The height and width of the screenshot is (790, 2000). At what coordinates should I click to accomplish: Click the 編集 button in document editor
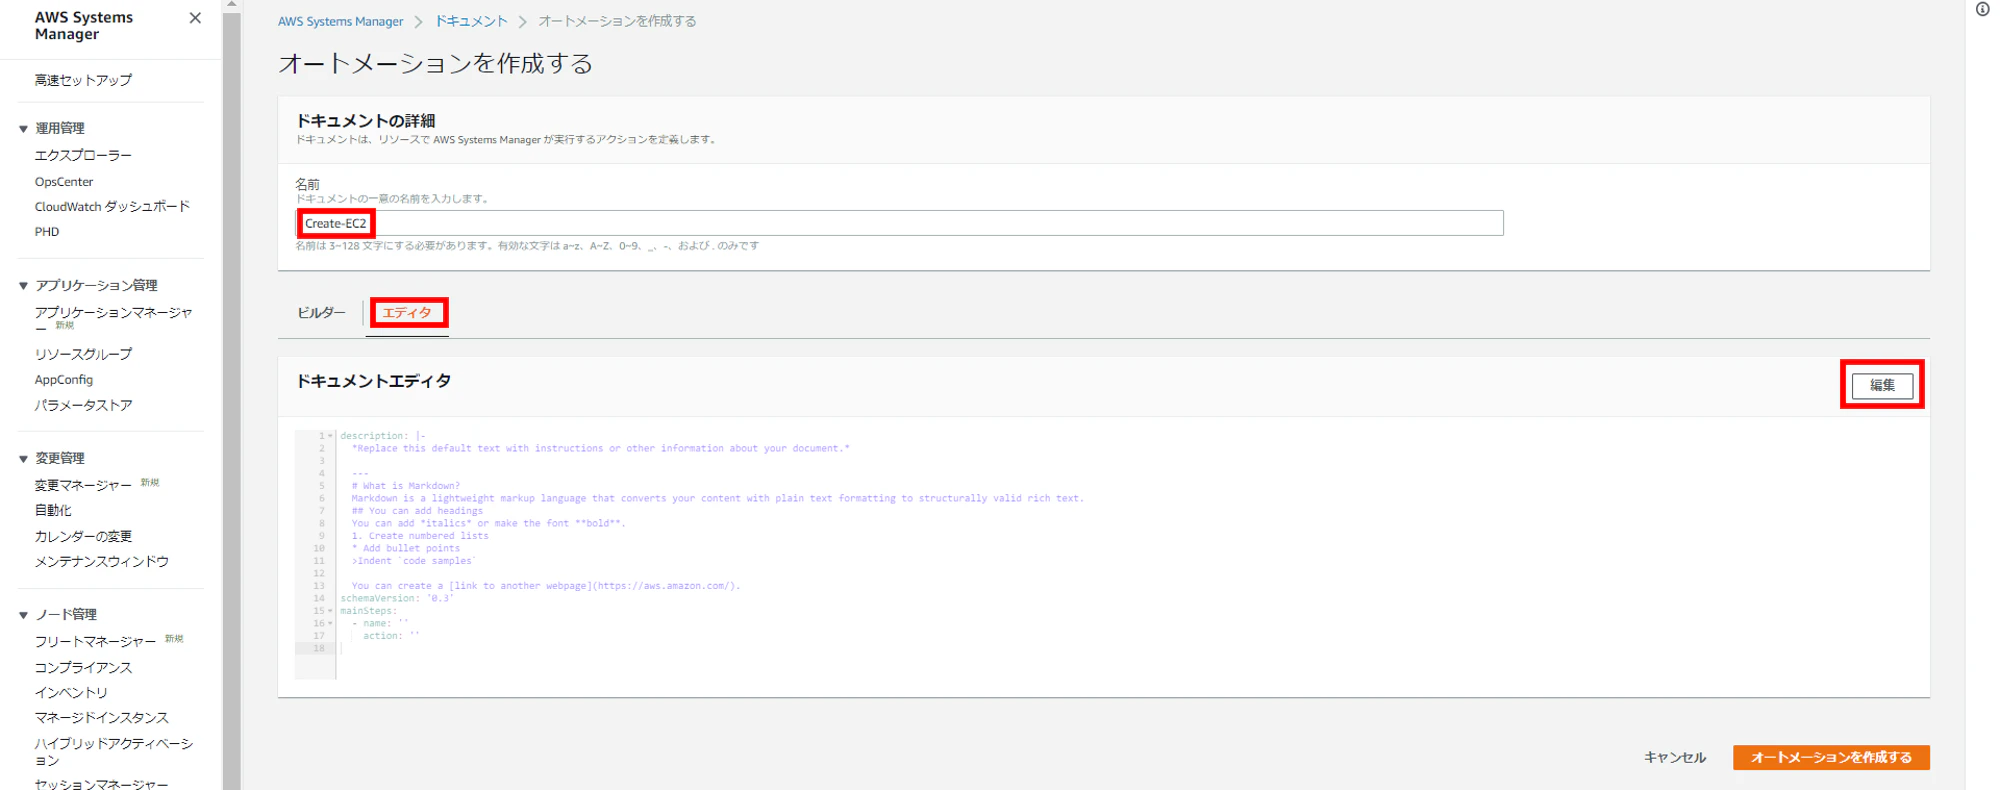1882,385
